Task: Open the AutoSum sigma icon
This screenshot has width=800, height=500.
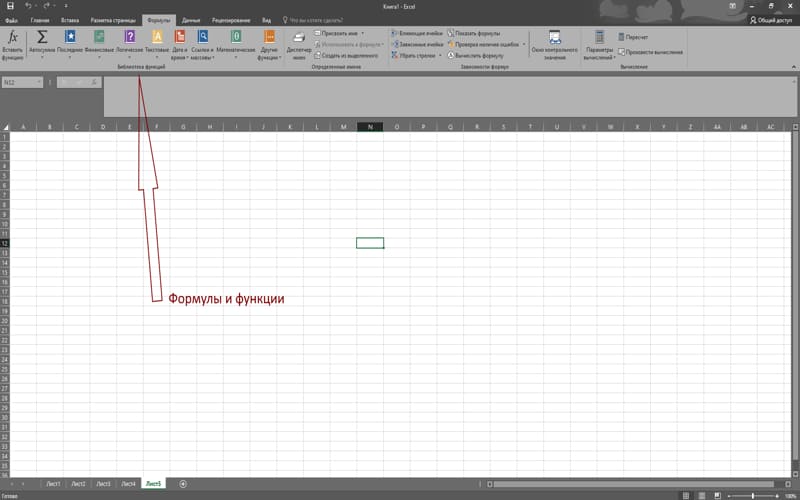Action: tap(42, 37)
